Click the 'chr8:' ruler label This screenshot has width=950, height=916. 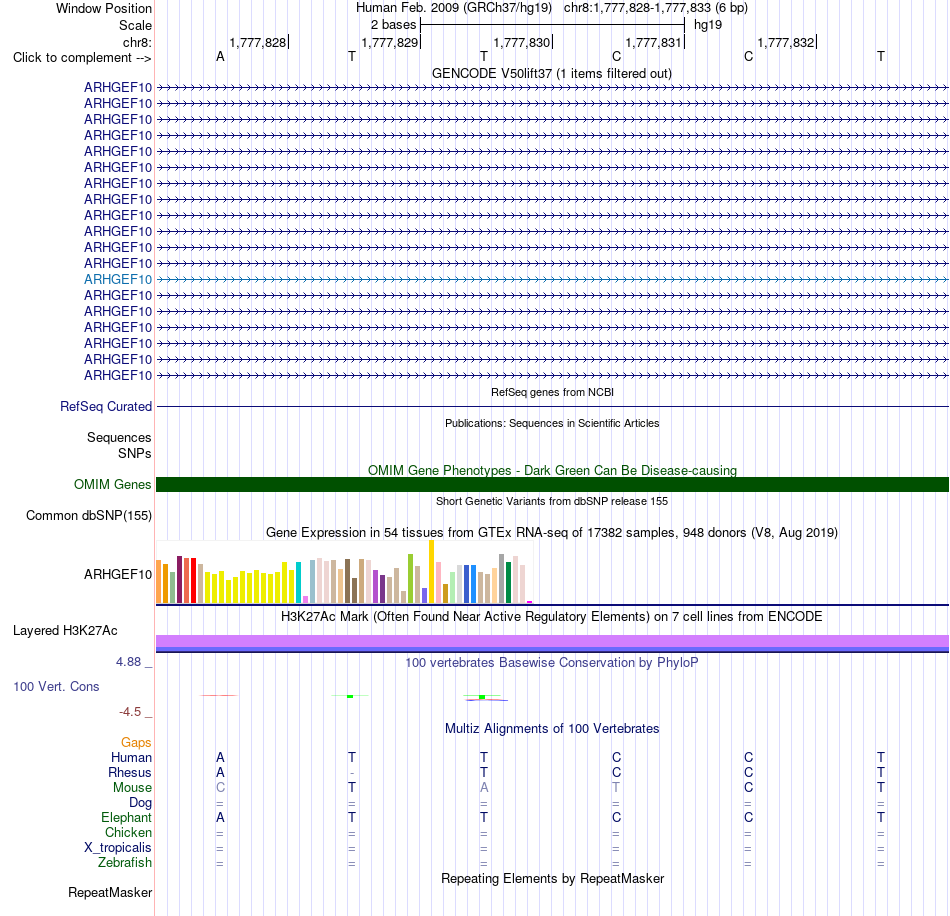[x=137, y=42]
